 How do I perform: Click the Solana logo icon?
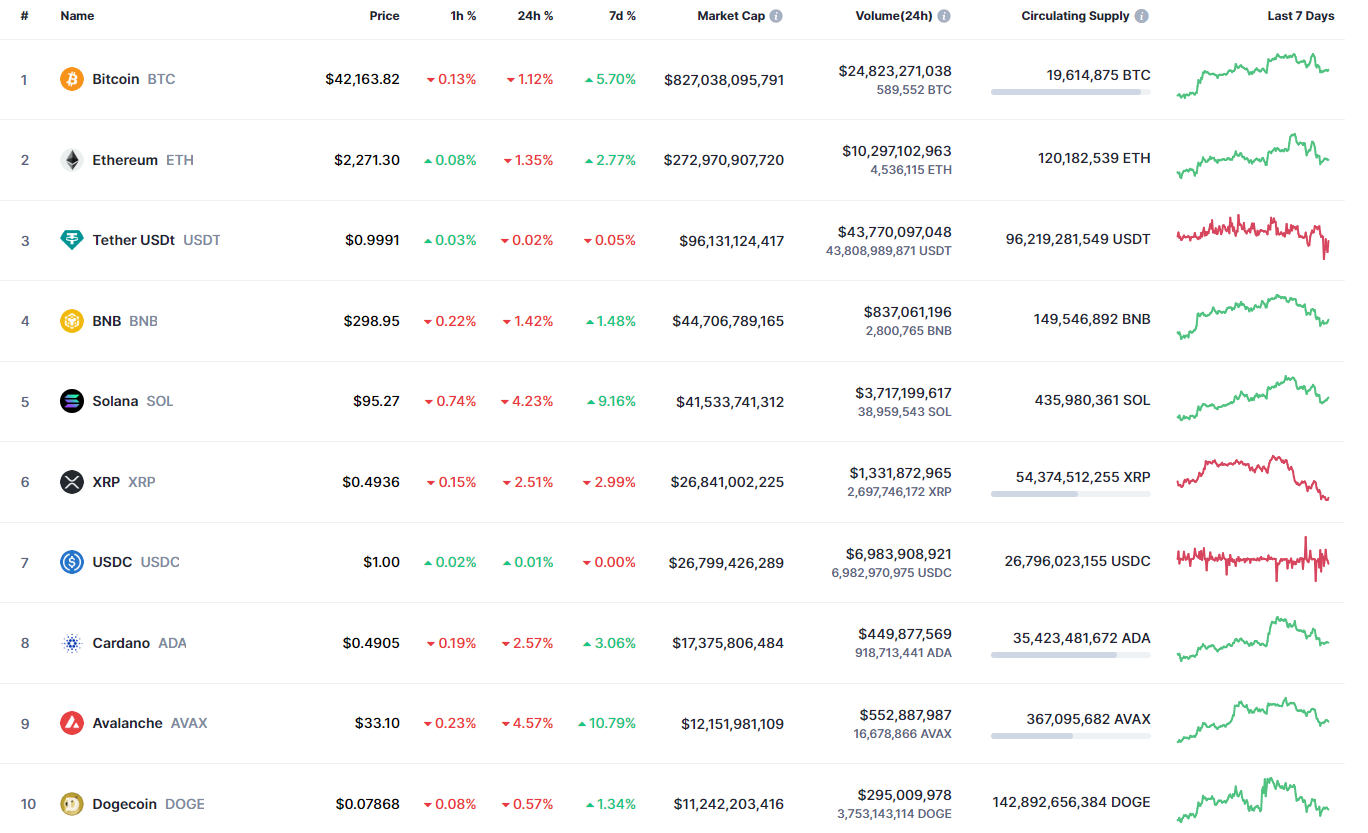pyautogui.click(x=72, y=401)
